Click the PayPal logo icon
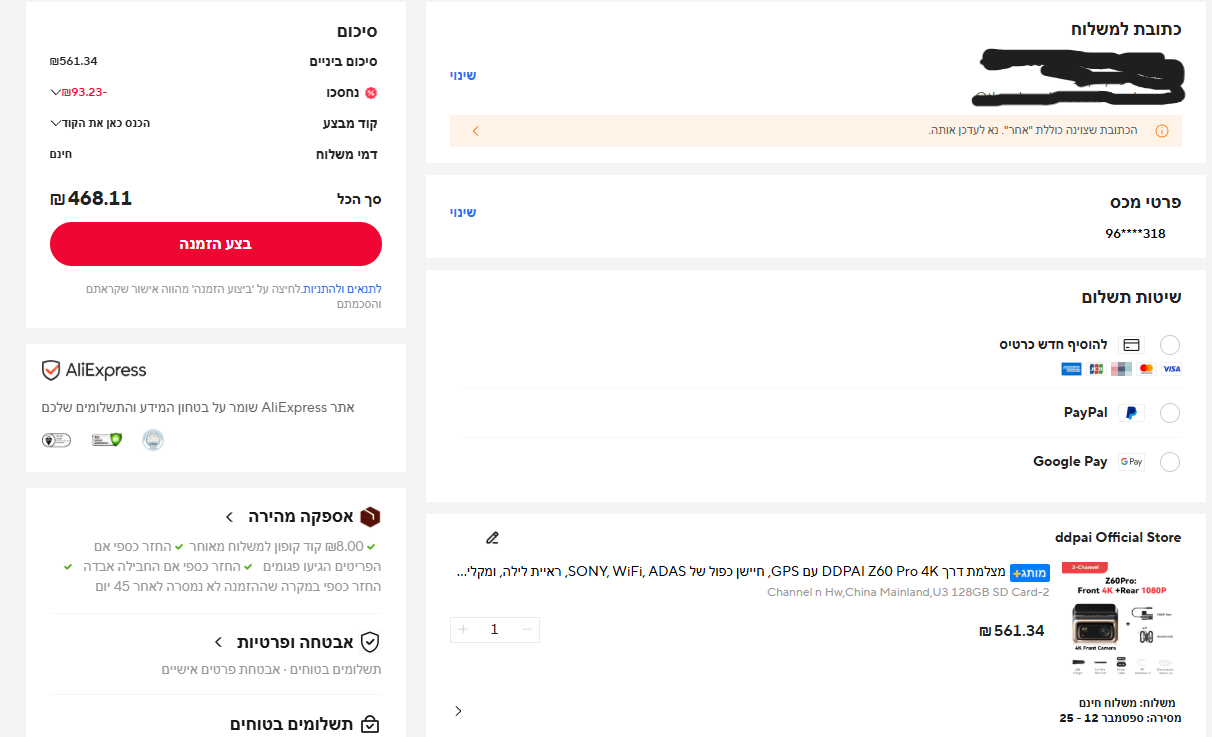1212x737 pixels. pos(1131,413)
